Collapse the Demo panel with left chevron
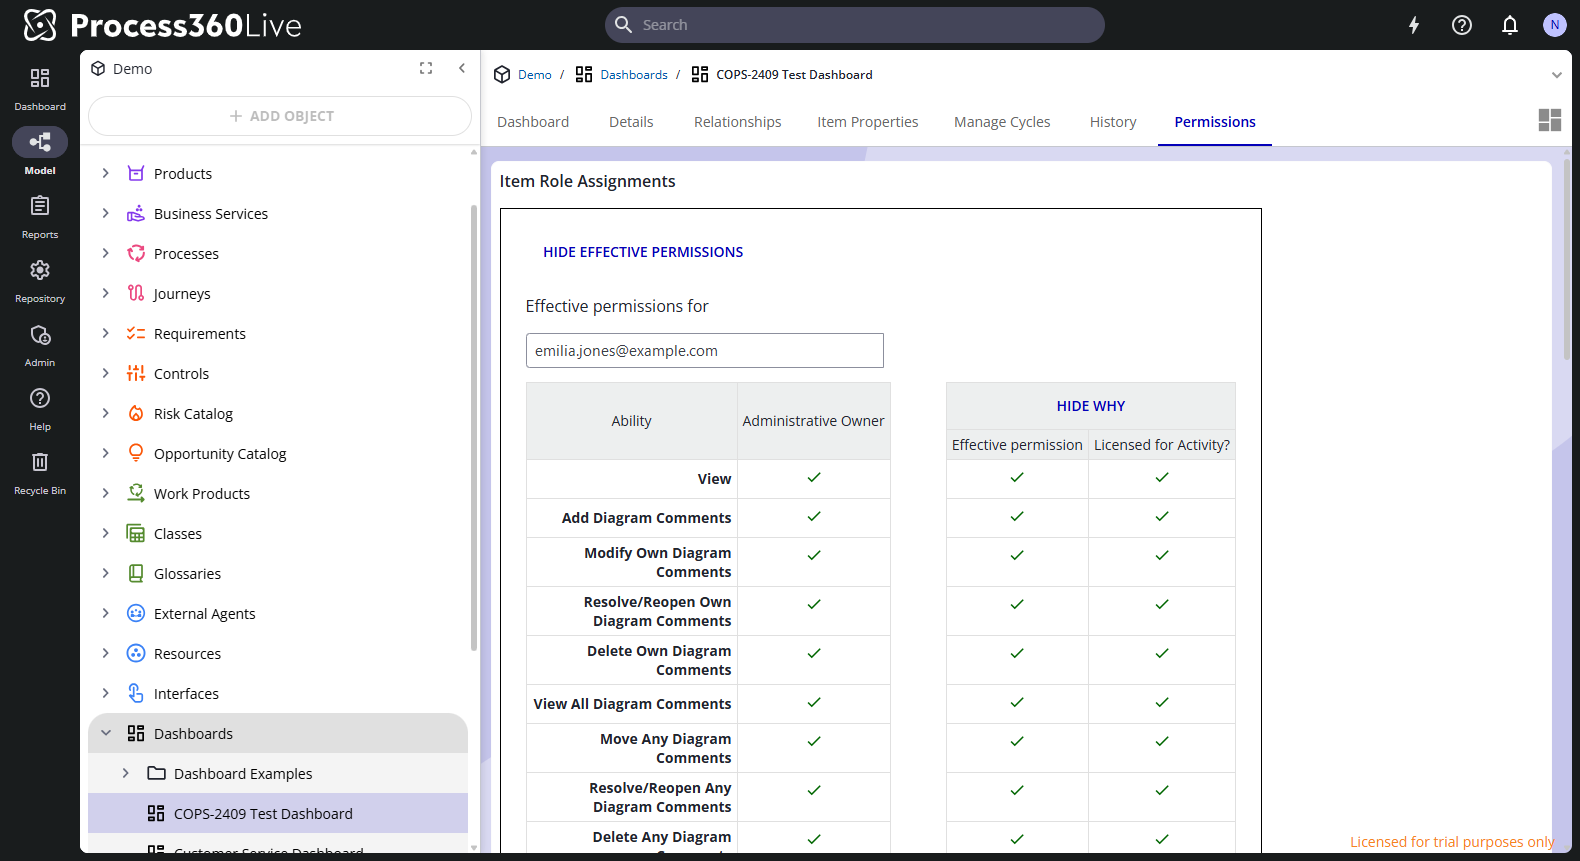 (462, 68)
